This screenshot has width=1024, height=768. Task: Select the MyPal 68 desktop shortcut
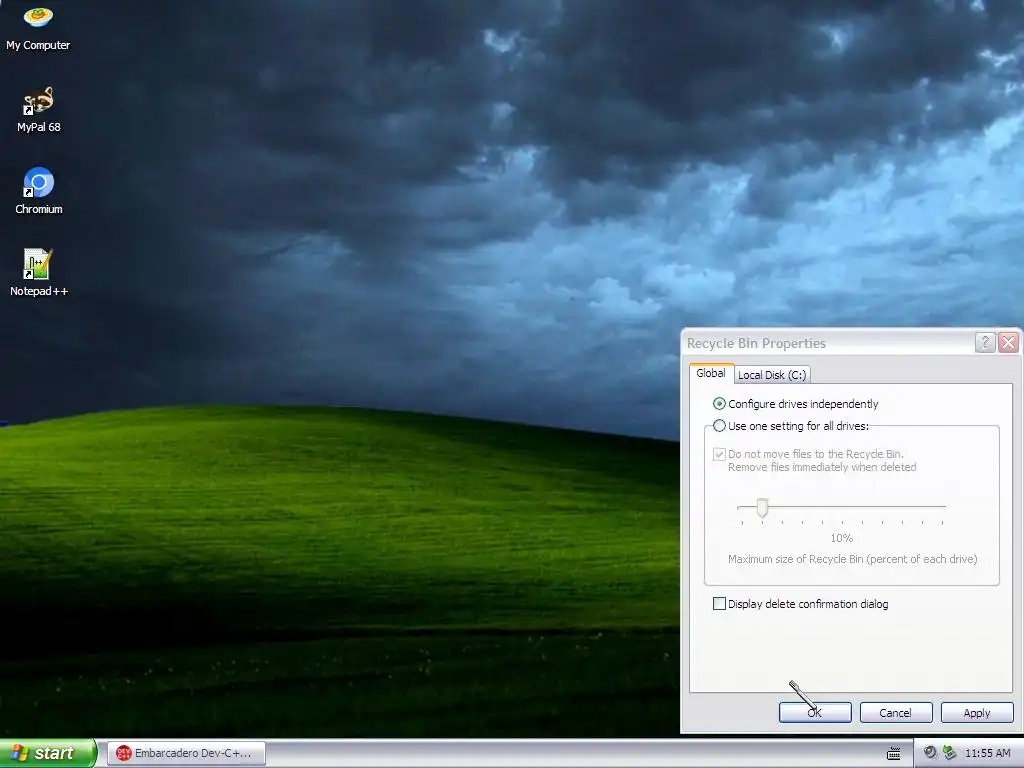click(39, 109)
